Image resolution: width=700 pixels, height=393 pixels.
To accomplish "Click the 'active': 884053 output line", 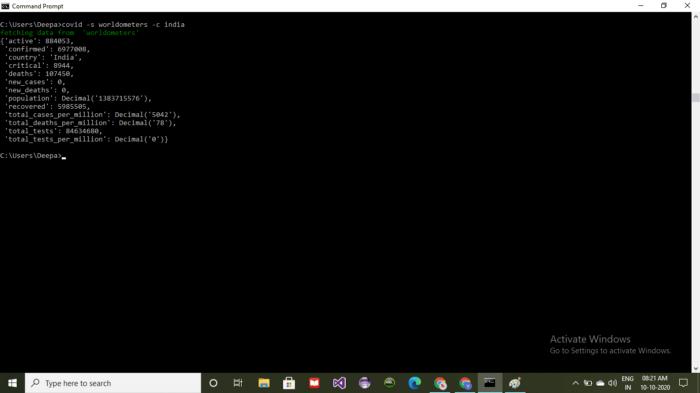I will click(37, 41).
